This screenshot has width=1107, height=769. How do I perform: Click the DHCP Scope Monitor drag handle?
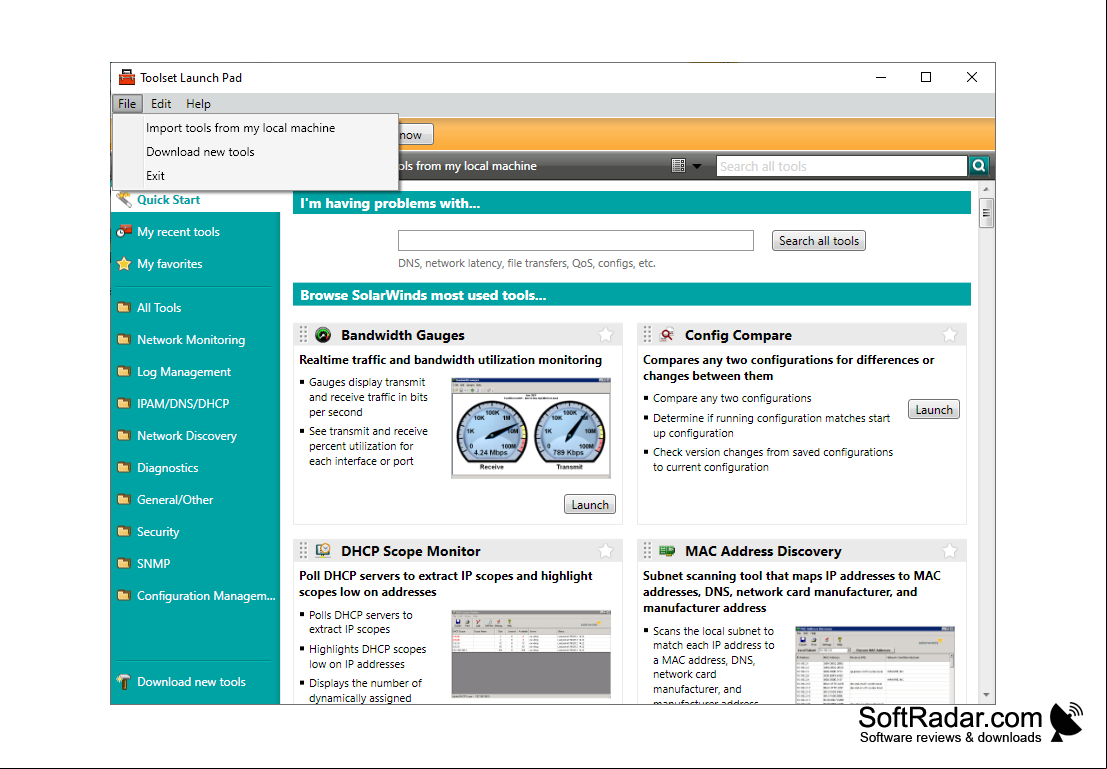coord(303,551)
